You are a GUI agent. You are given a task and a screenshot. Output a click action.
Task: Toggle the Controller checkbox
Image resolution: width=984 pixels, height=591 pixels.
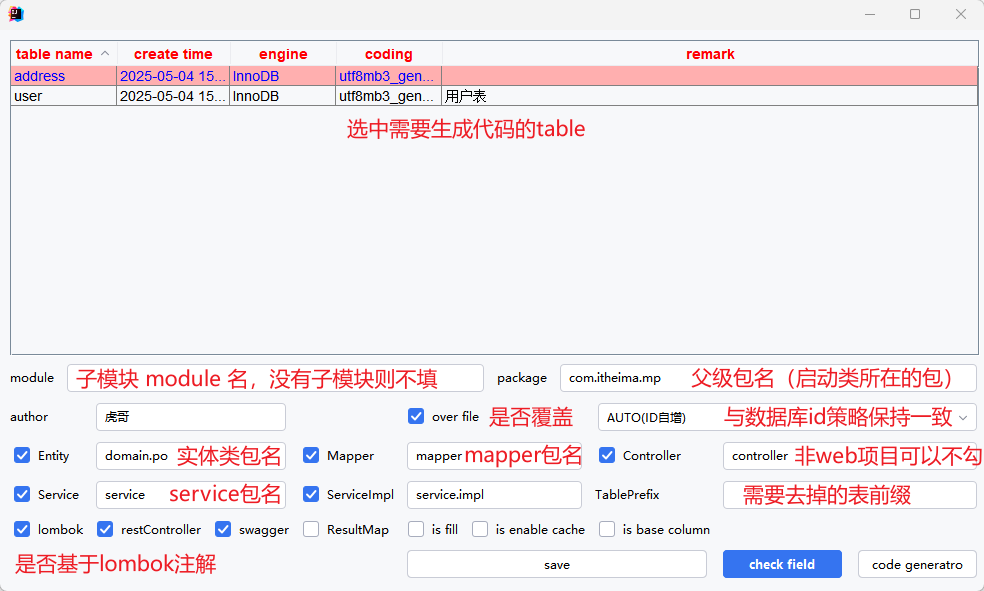pyautogui.click(x=607, y=455)
